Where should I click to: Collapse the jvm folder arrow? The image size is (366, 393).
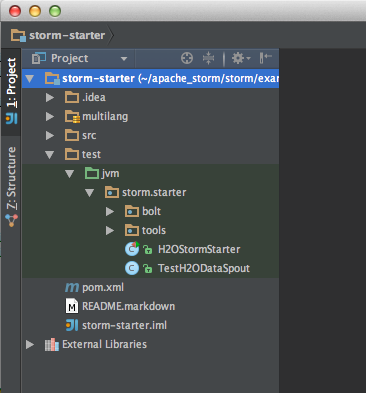[x=70, y=174]
